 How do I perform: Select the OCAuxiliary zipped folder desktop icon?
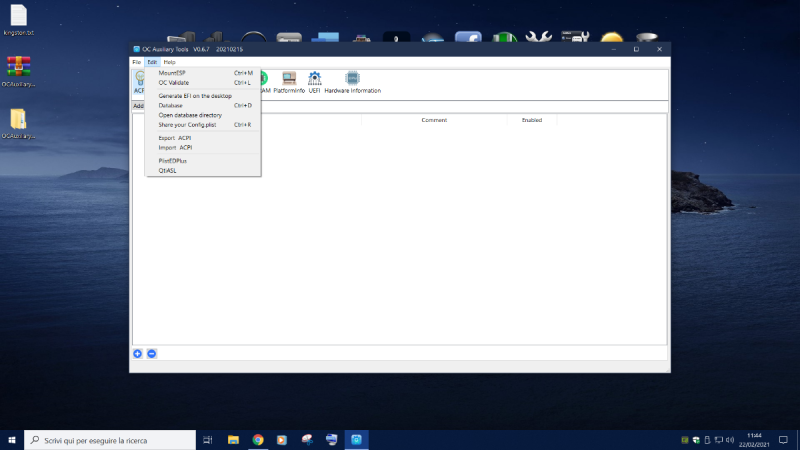click(19, 123)
